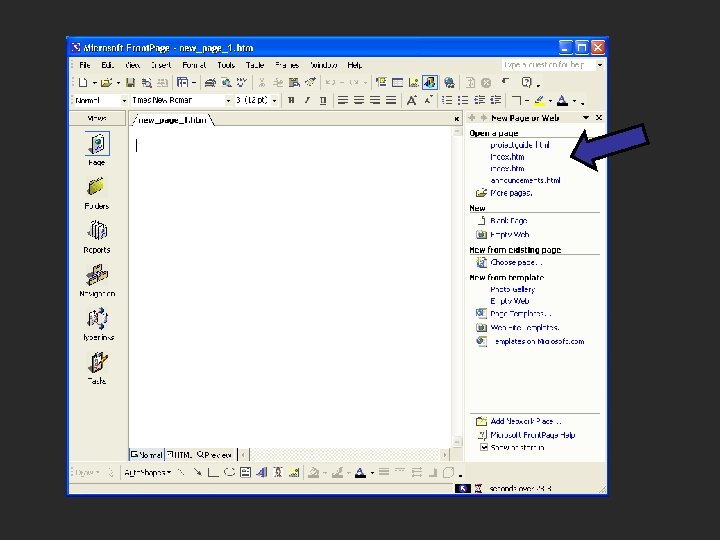Image resolution: width=720 pixels, height=540 pixels.
Task: Click the Photo Gallery template link
Action: click(512, 289)
